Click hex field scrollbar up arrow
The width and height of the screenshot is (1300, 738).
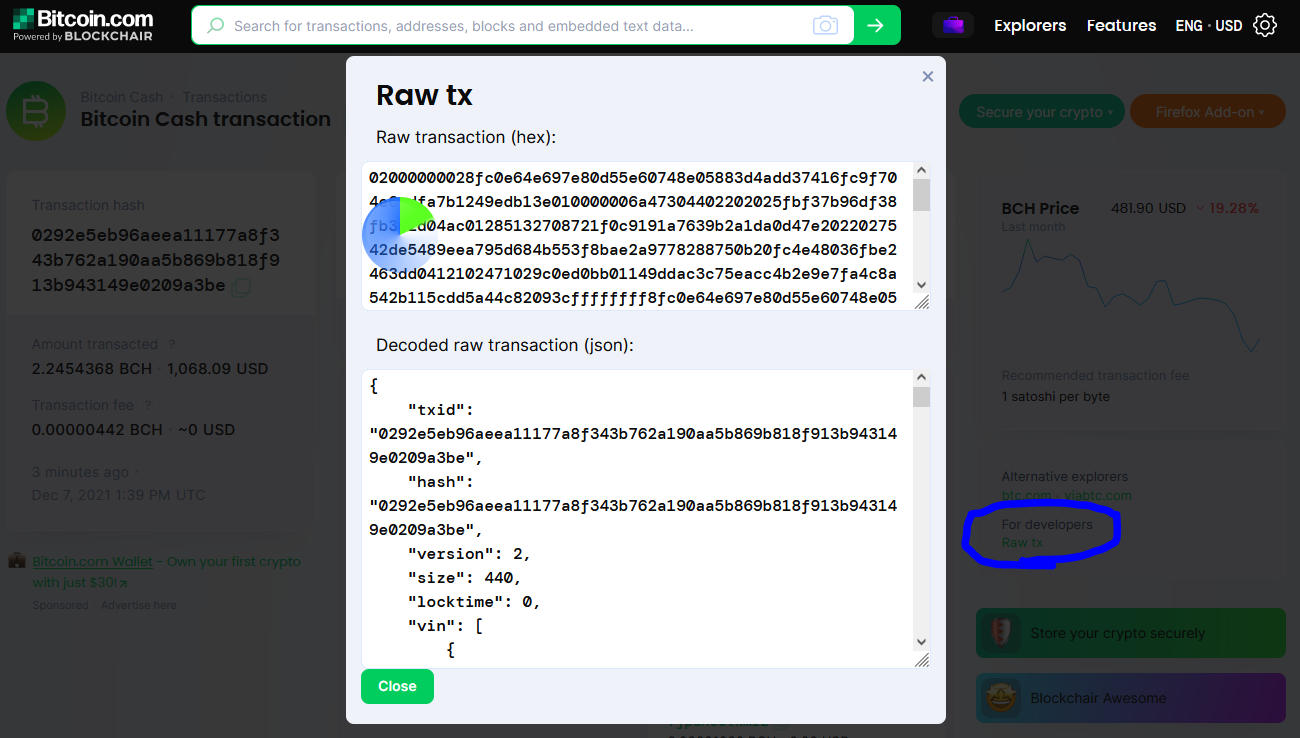pyautogui.click(x=922, y=170)
